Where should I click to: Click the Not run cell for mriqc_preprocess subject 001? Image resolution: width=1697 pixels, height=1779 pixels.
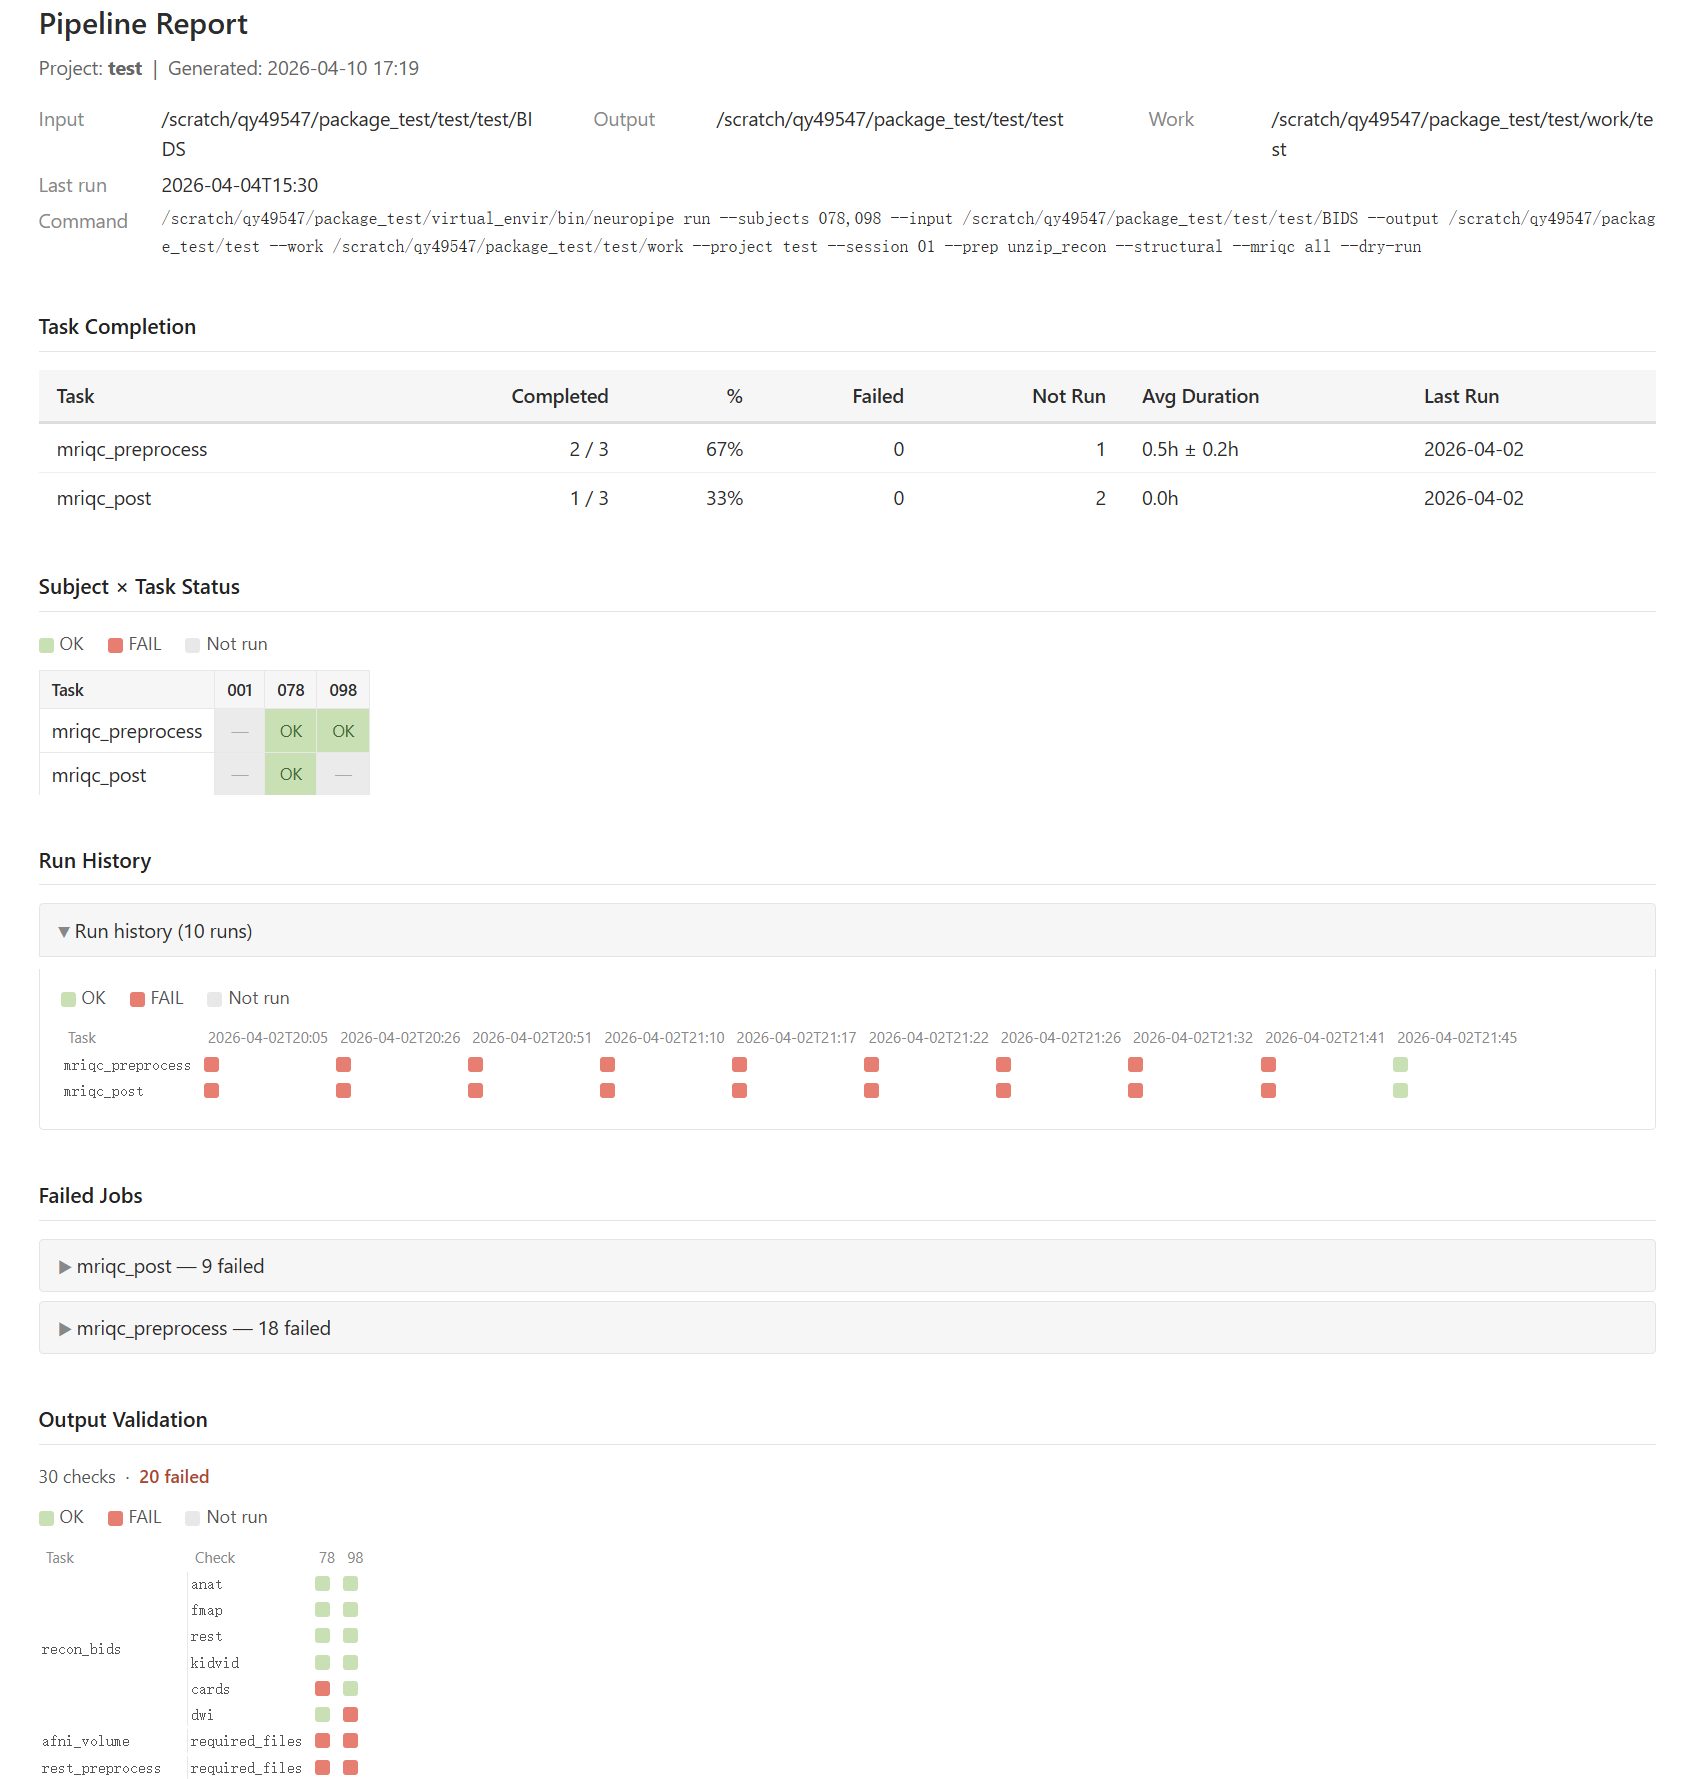pyautogui.click(x=240, y=731)
